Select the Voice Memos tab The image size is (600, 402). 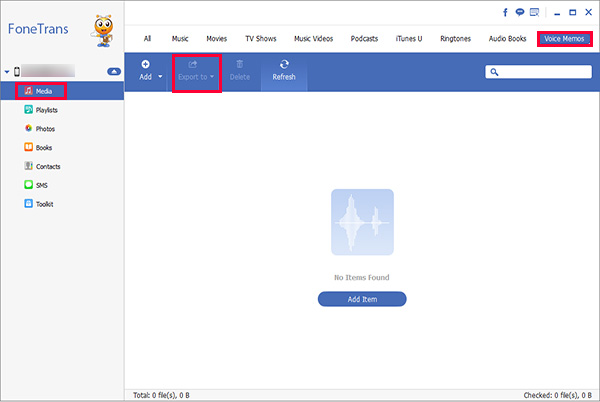pyautogui.click(x=564, y=39)
